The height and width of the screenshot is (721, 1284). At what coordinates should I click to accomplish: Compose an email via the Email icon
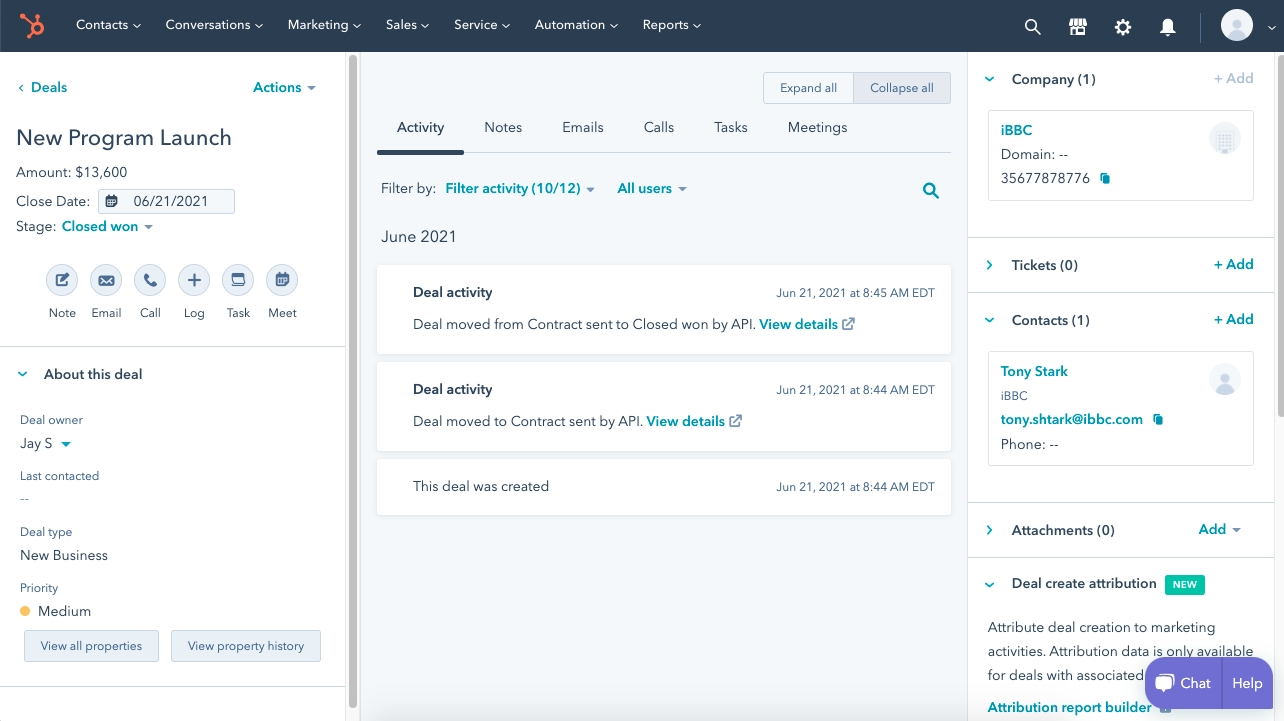point(106,280)
